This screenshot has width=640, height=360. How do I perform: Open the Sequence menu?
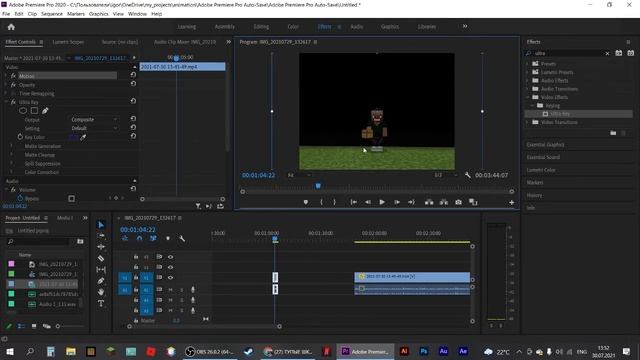pos(52,14)
